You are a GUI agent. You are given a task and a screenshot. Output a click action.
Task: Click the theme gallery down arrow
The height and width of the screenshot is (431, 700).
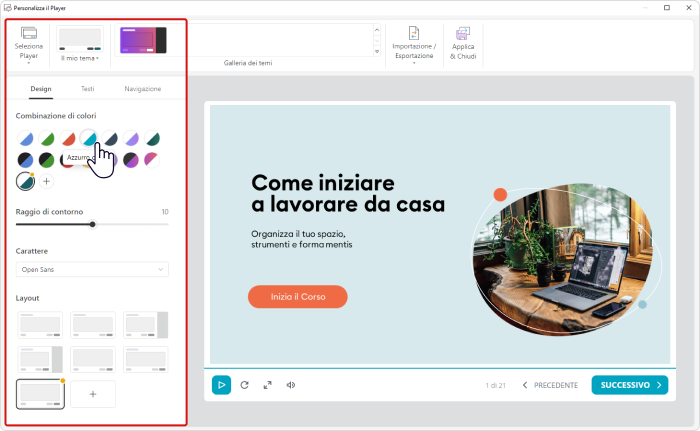pyautogui.click(x=377, y=41)
